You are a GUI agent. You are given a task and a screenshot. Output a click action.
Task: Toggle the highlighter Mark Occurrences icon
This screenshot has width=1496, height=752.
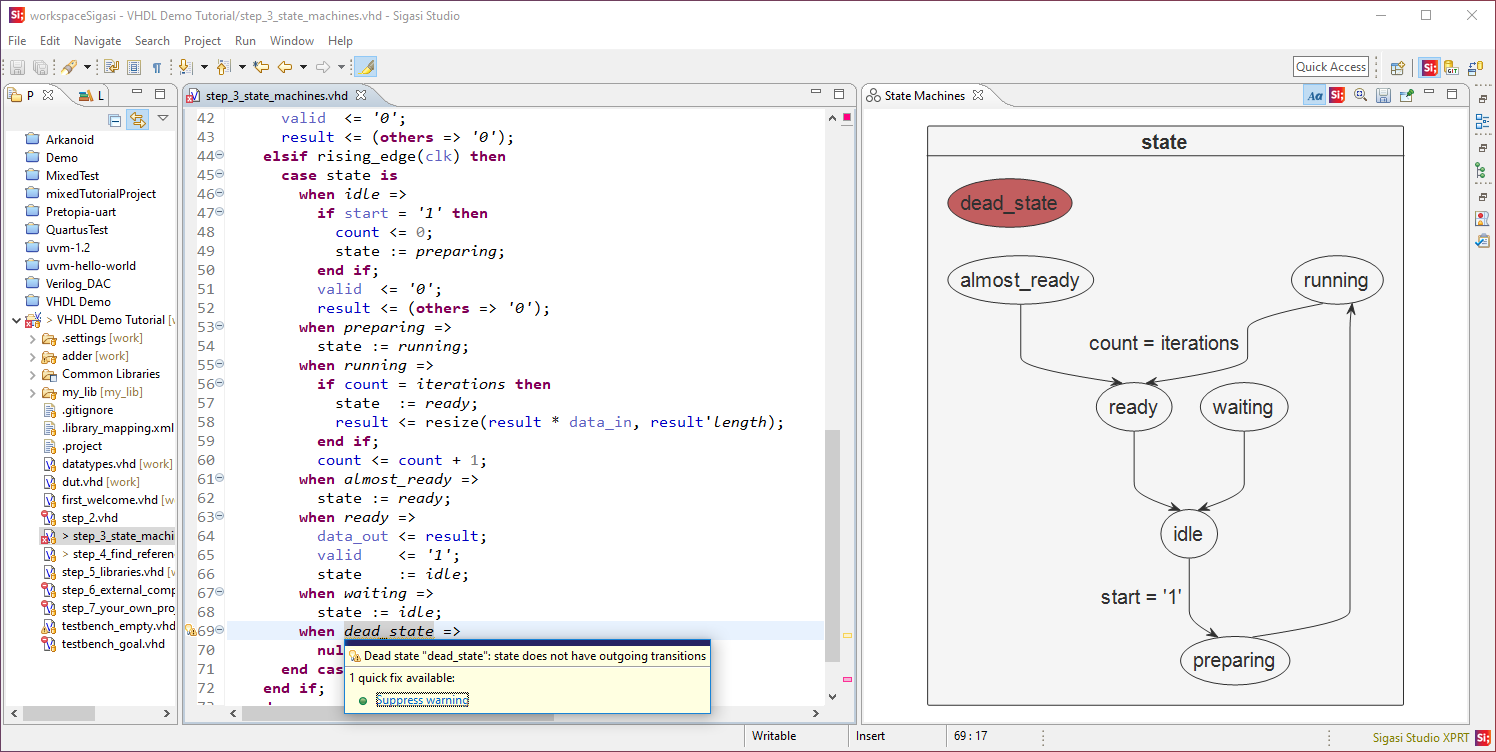point(365,67)
